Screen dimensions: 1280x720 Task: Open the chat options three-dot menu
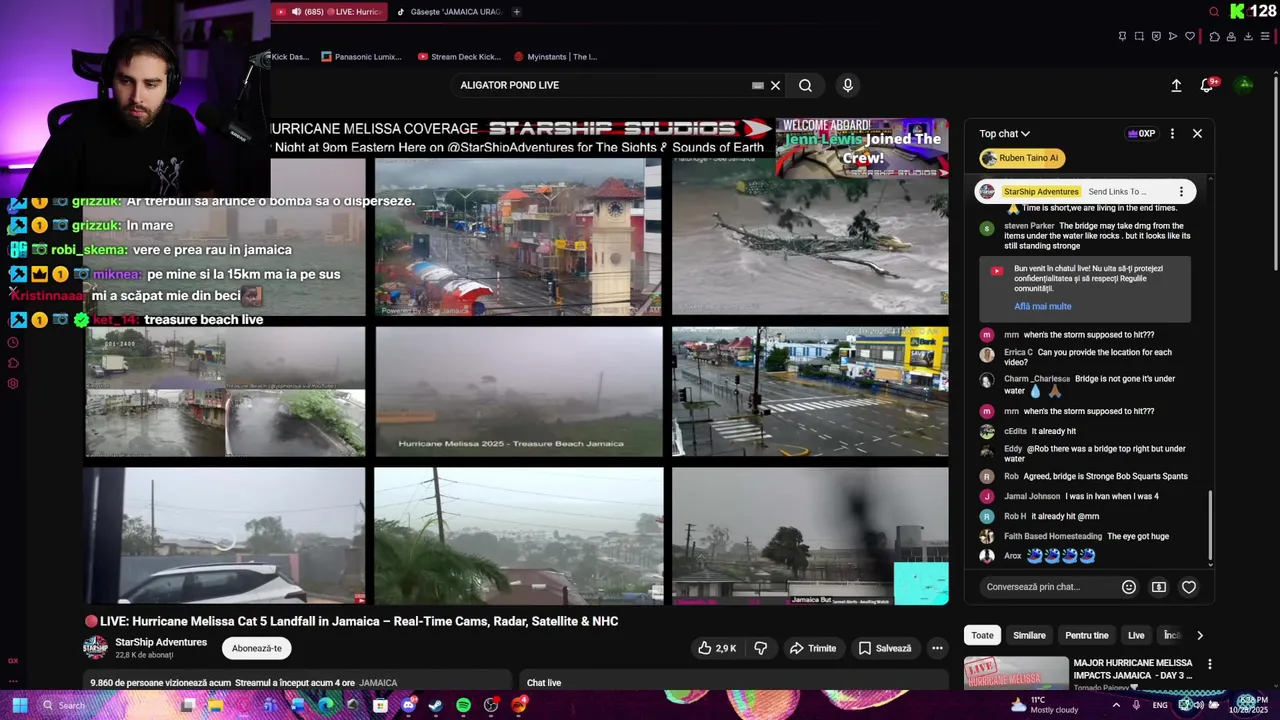1172,133
